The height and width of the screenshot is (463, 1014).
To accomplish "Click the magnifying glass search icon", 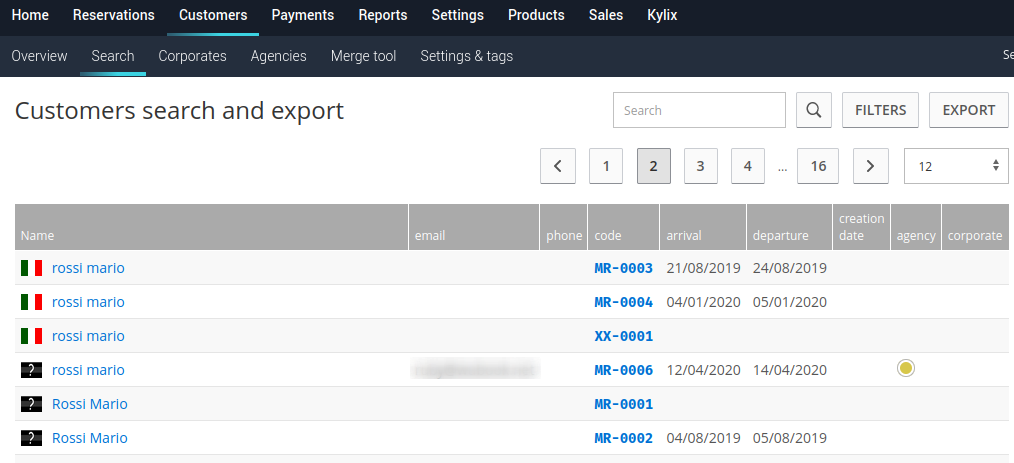I will [814, 110].
